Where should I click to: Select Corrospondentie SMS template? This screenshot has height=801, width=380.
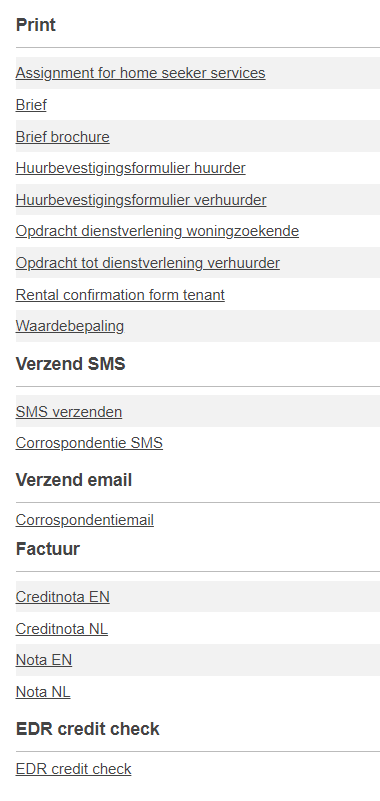(x=89, y=443)
